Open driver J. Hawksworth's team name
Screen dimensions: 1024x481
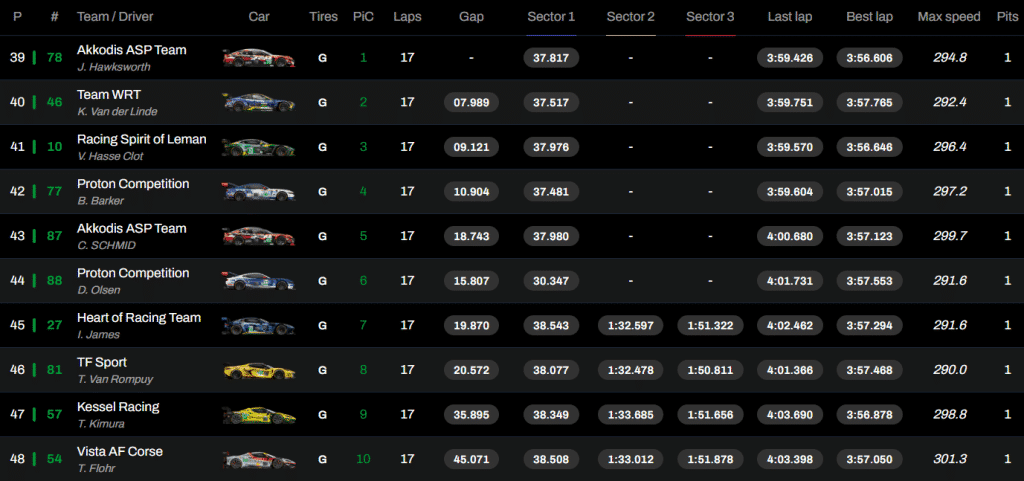(x=131, y=50)
